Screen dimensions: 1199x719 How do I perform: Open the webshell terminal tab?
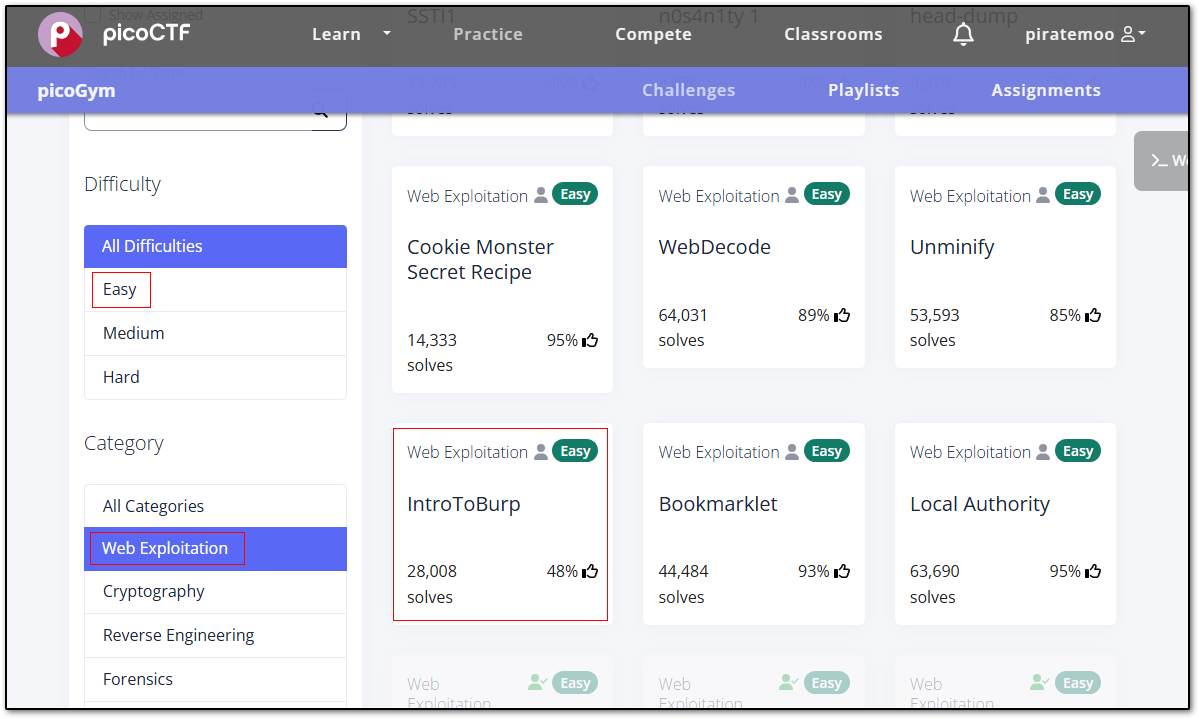tap(1164, 161)
